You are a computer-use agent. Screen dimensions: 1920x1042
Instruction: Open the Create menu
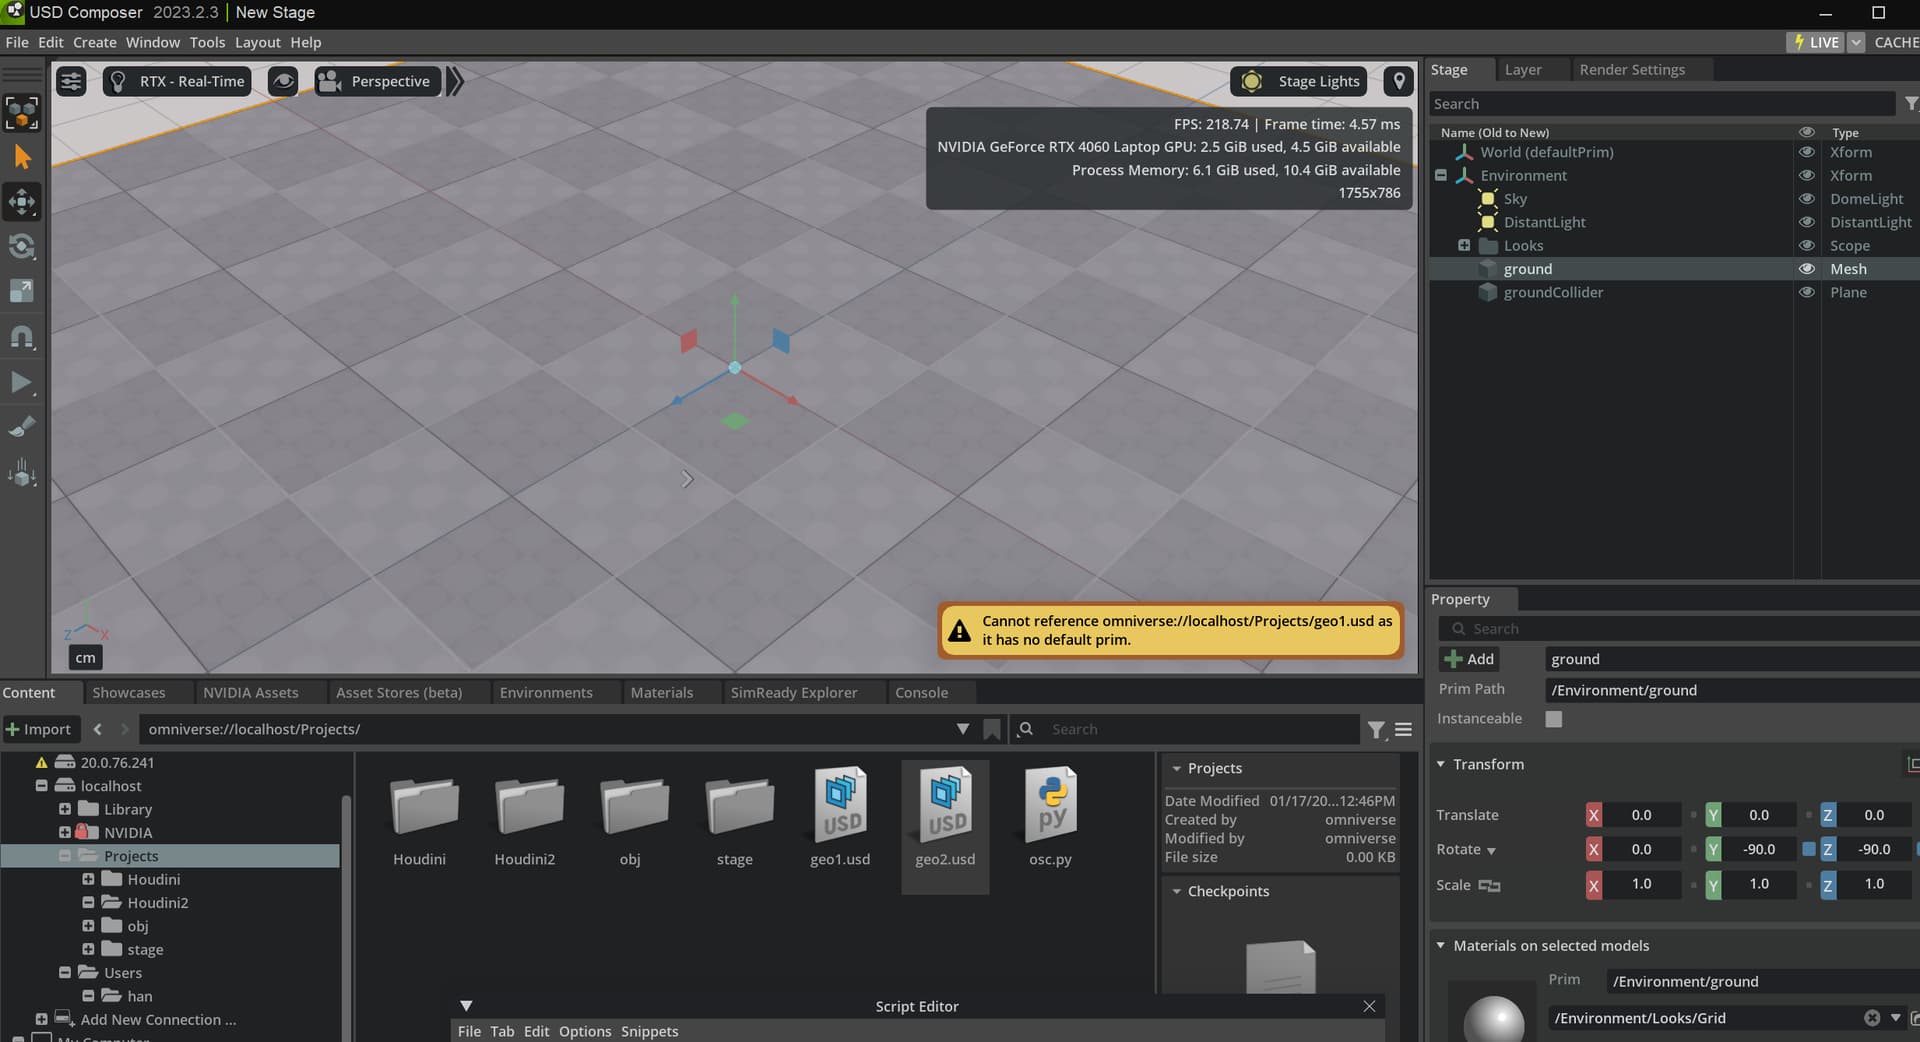pyautogui.click(x=94, y=42)
